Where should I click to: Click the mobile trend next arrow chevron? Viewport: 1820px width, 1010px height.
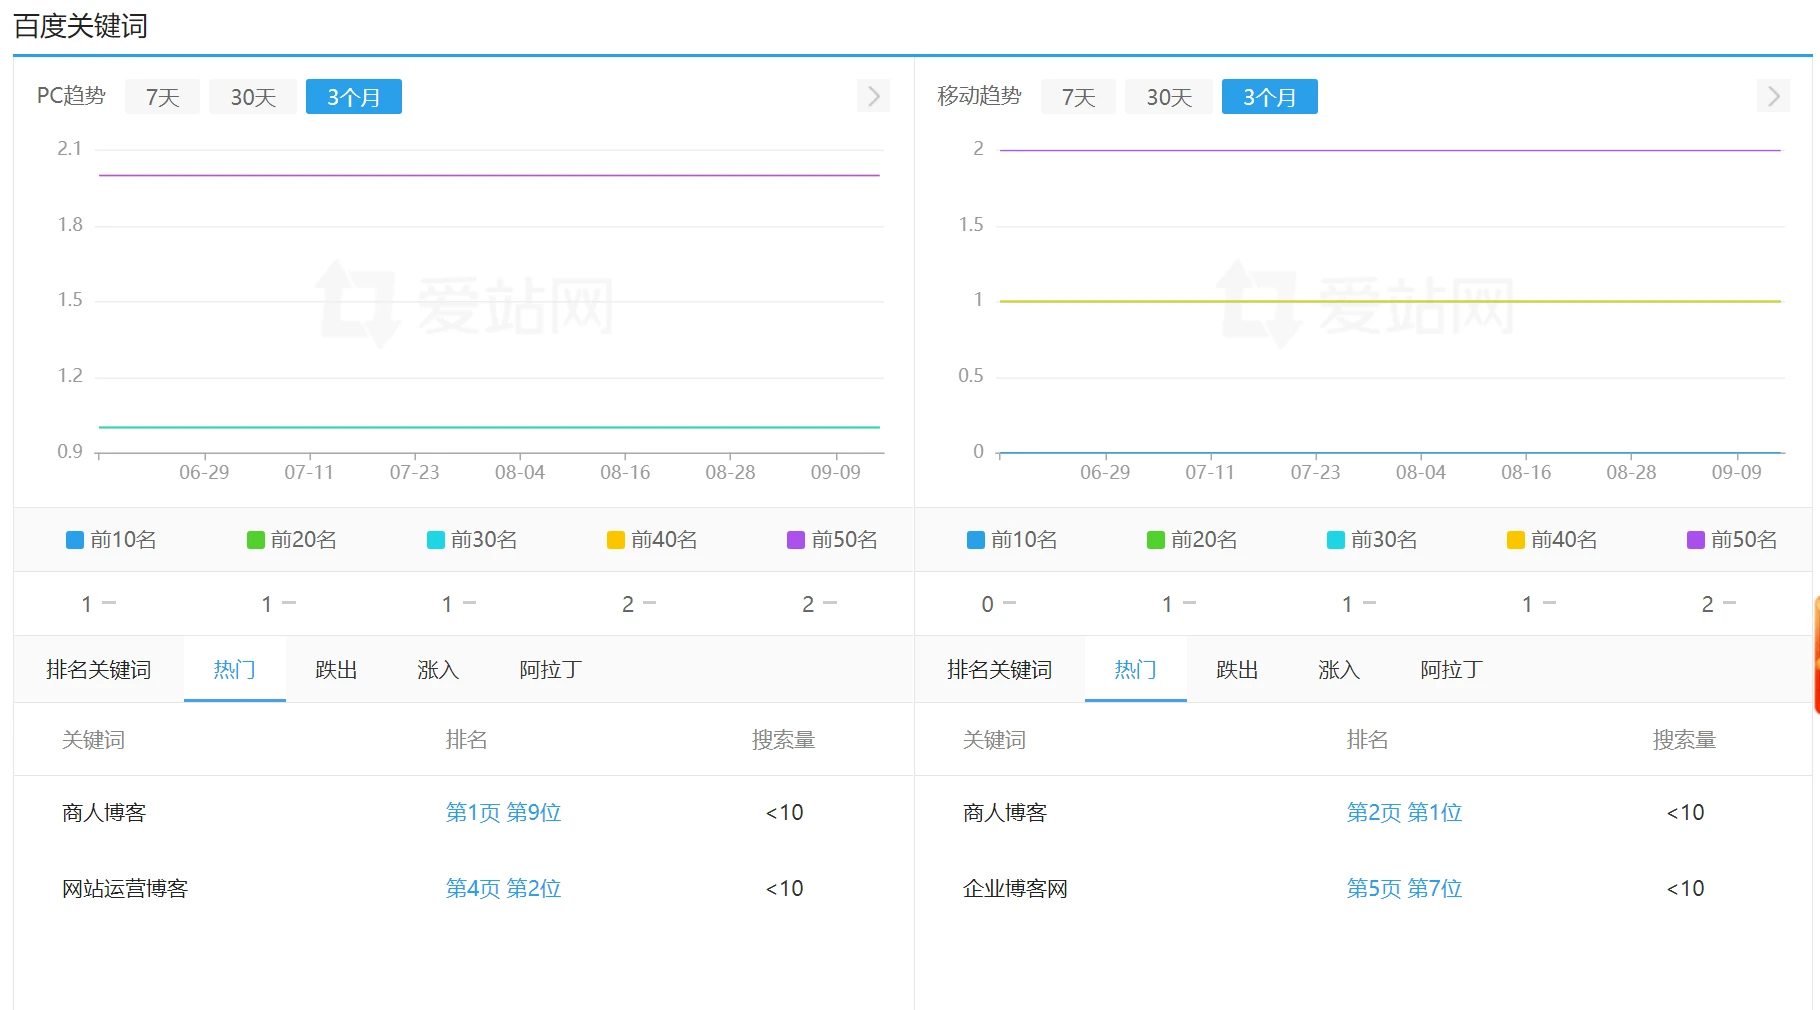(x=1773, y=96)
